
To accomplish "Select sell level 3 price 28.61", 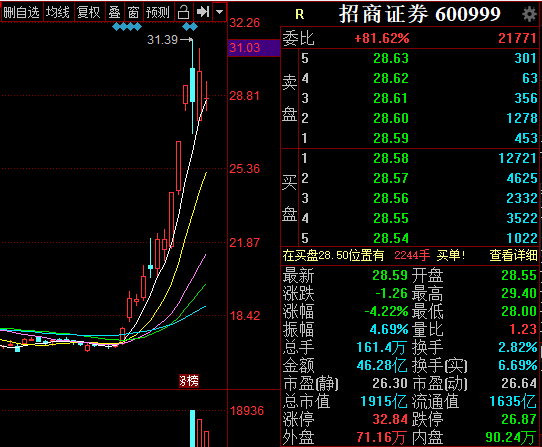I will pyautogui.click(x=391, y=98).
